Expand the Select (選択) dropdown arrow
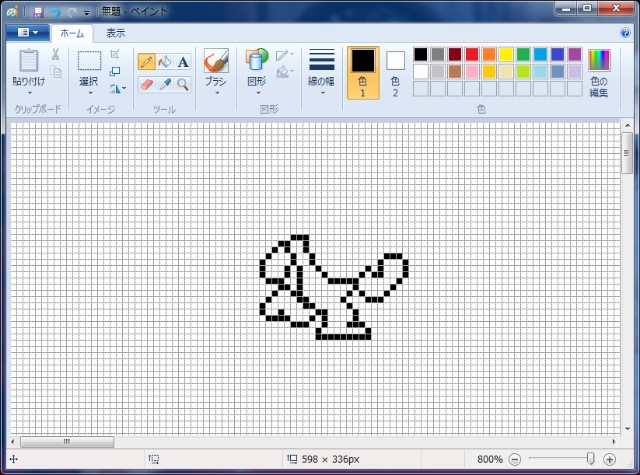640x475 pixels. pyautogui.click(x=90, y=93)
